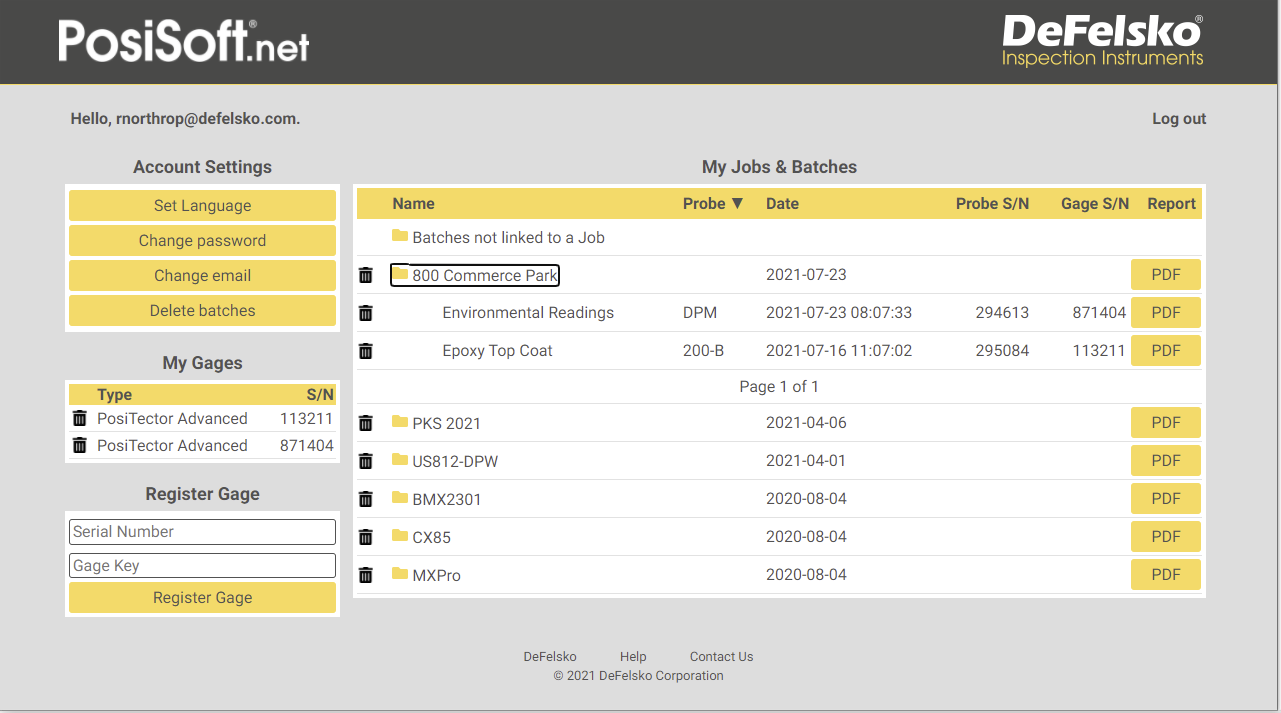The height and width of the screenshot is (713, 1281).
Task: Generate PDF report for PKS 2021
Action: click(x=1166, y=423)
